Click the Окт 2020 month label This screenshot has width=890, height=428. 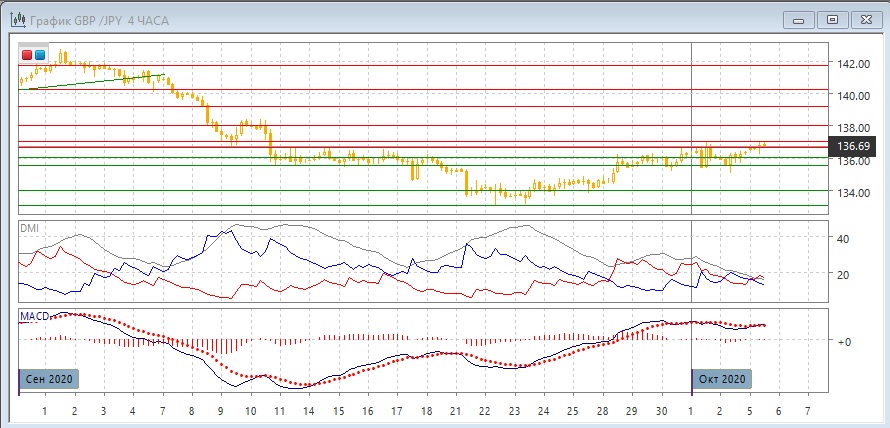point(721,380)
